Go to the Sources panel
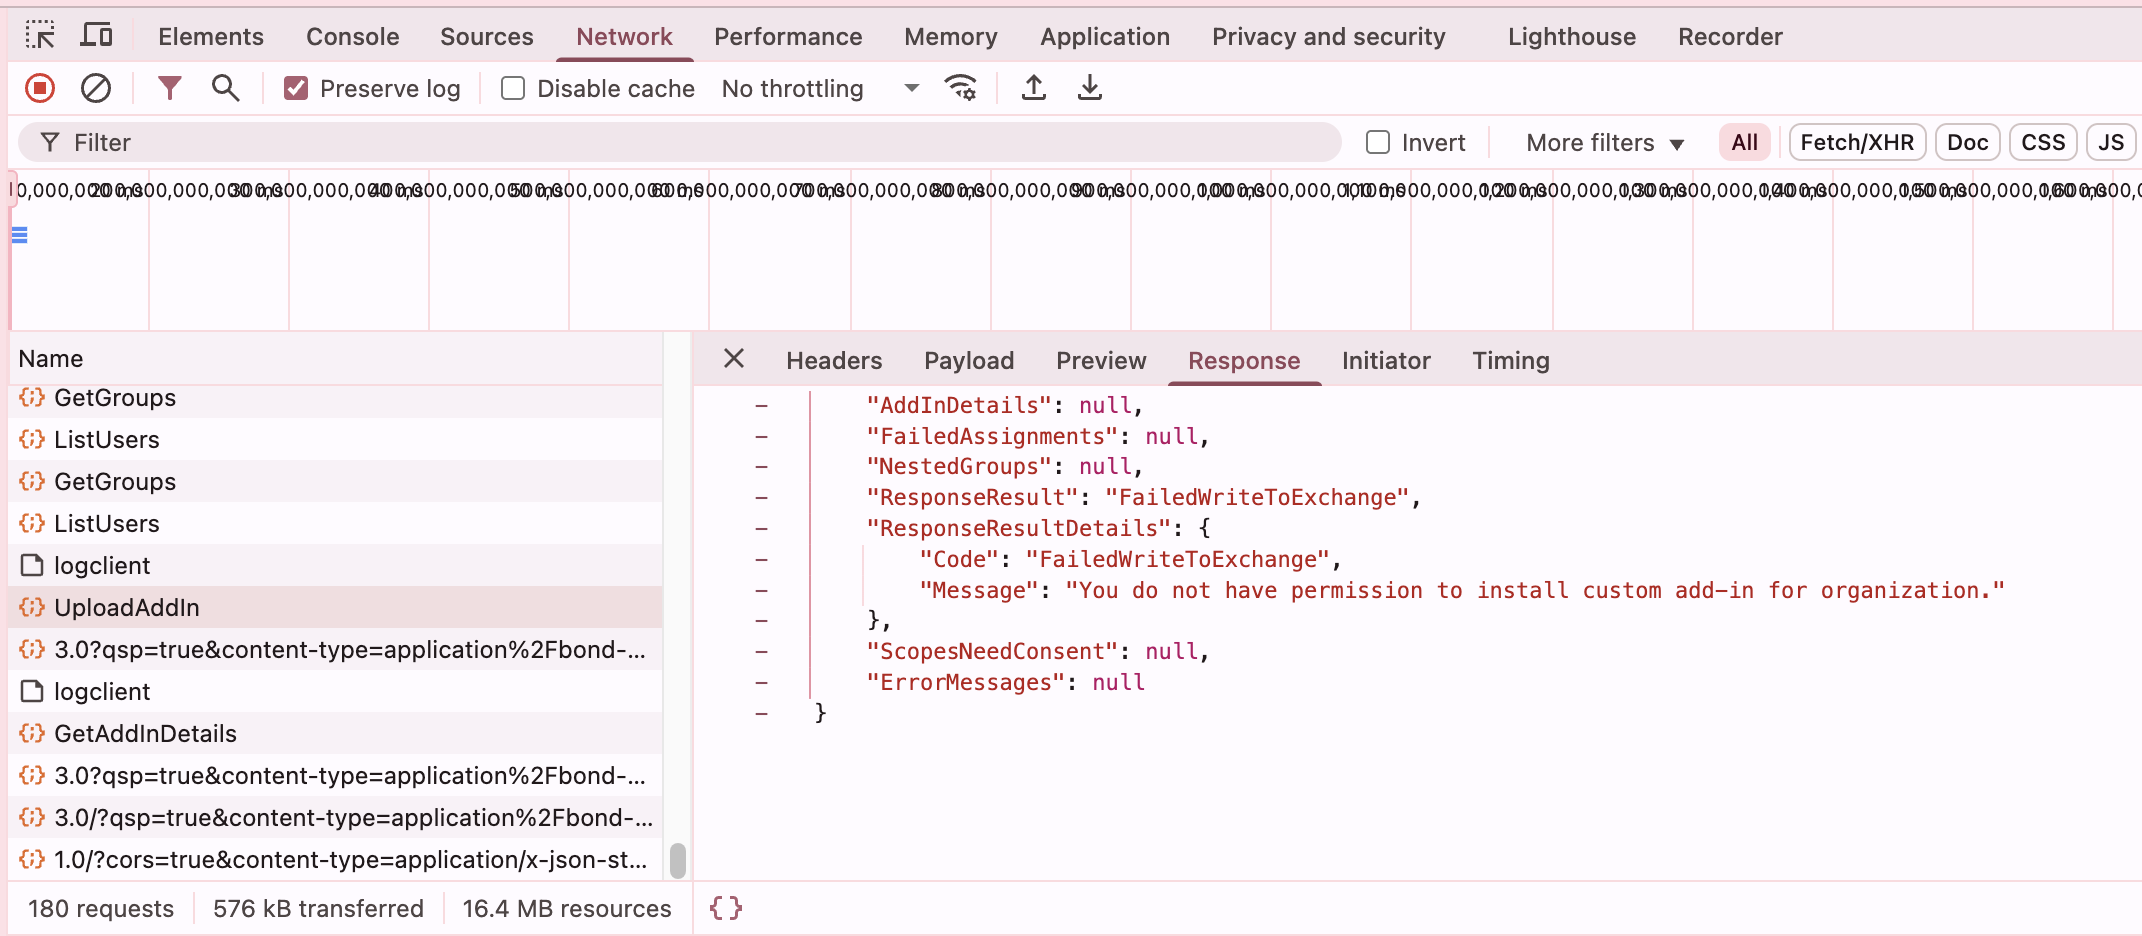This screenshot has height=936, width=2142. pyautogui.click(x=487, y=36)
